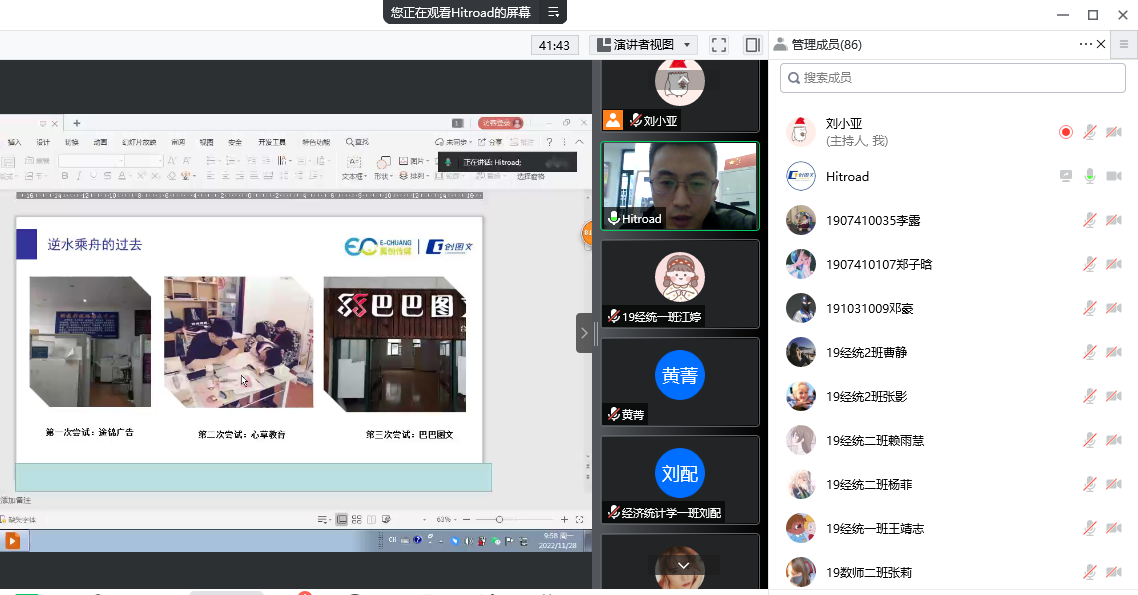Viewport: 1138px width, 595px height.
Task: Click the red recording indicator for 刘小亚
Action: [x=1066, y=132]
